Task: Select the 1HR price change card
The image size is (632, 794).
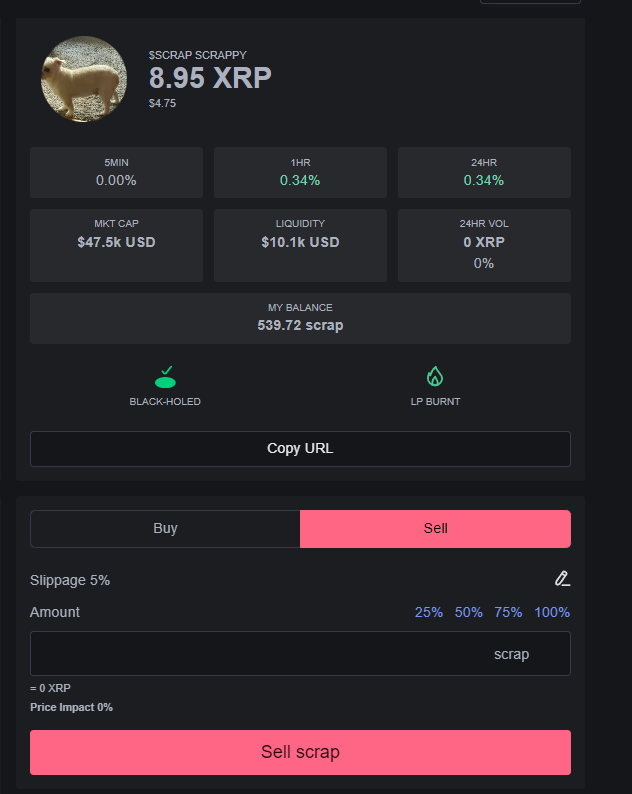Action: pos(300,172)
